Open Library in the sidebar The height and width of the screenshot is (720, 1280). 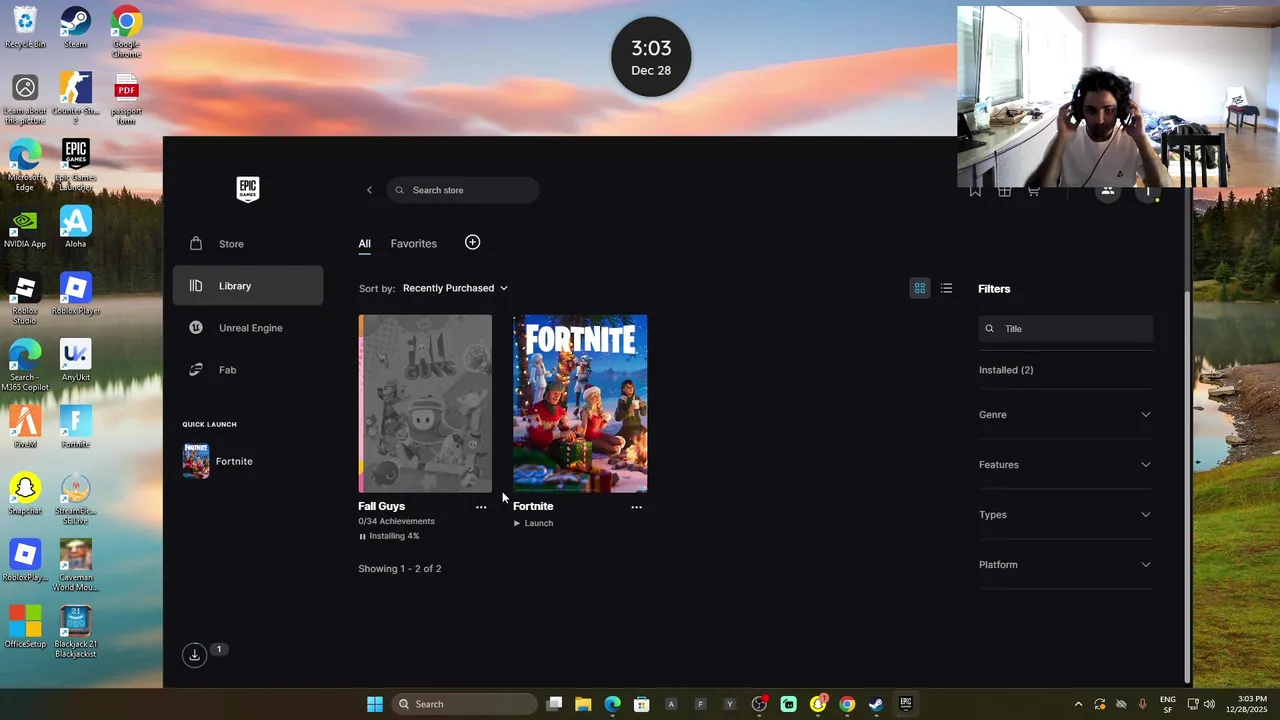coord(247,286)
